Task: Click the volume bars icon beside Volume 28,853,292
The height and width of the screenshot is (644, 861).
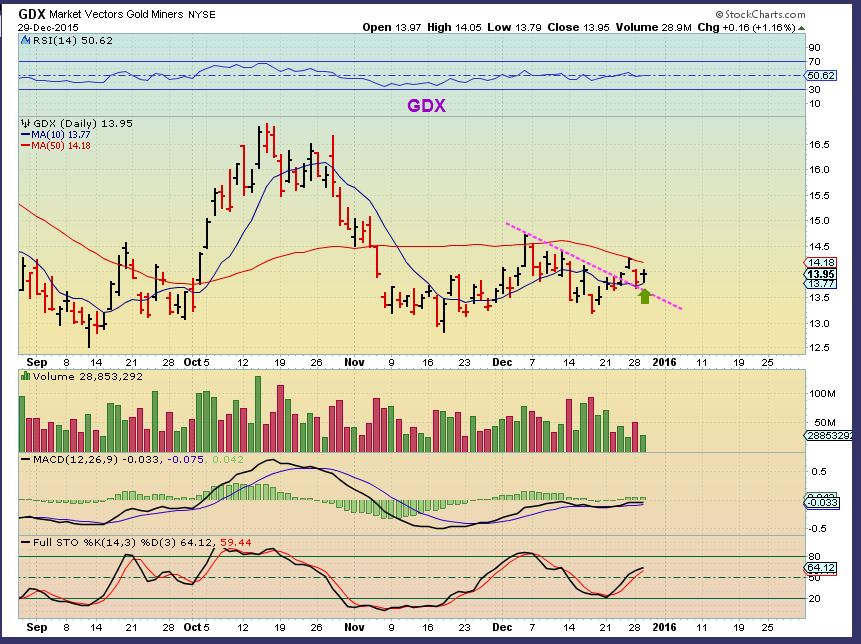Action: pyautogui.click(x=25, y=376)
